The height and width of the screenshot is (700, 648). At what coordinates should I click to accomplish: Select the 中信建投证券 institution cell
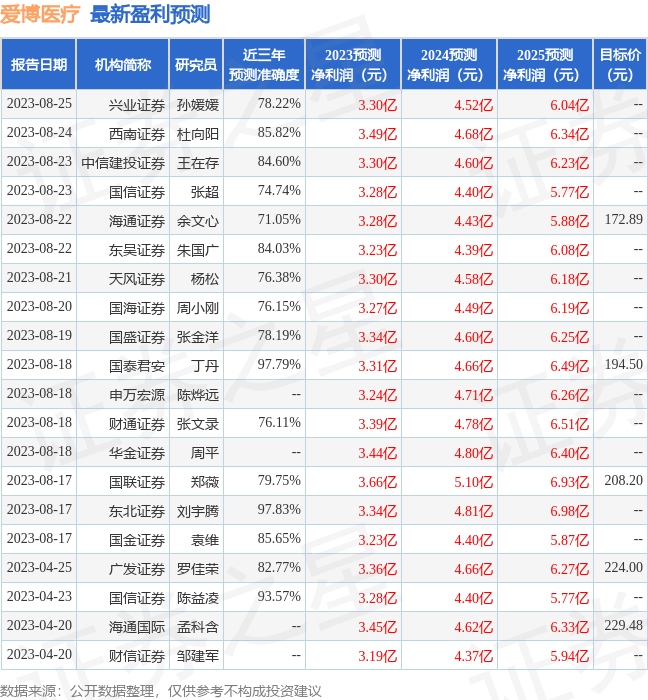[x=123, y=163]
